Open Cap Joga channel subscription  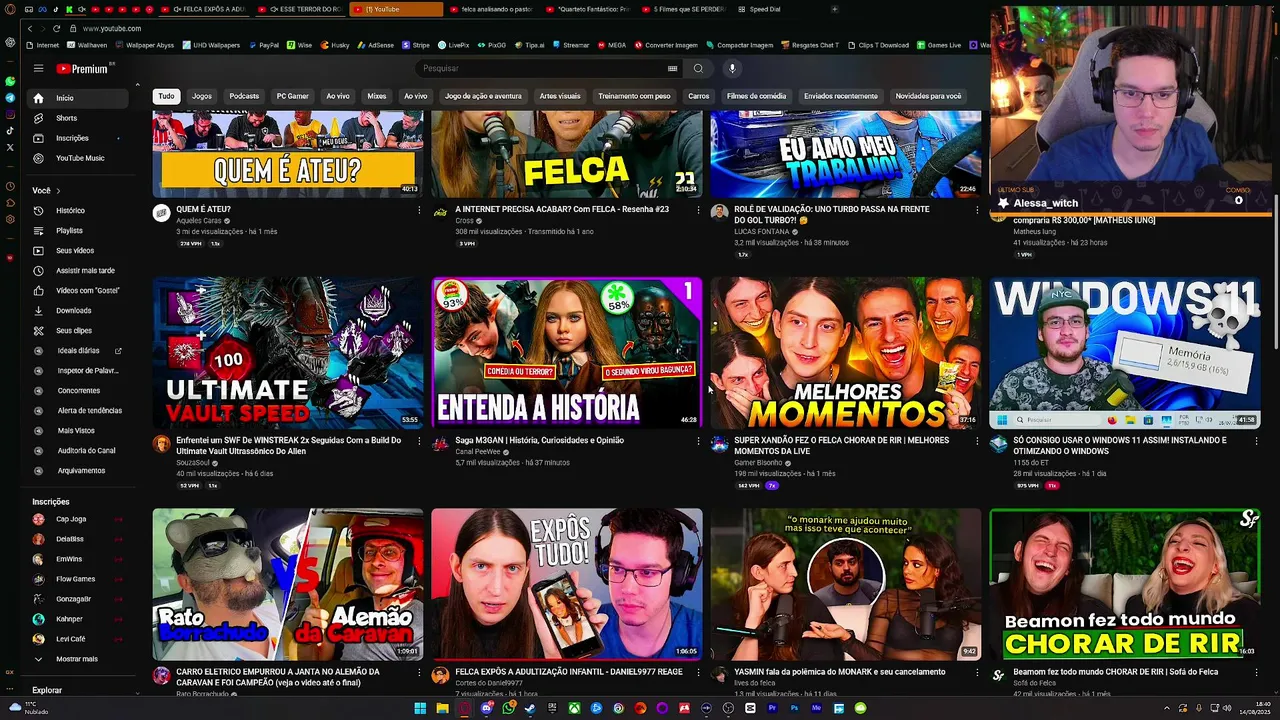click(77, 519)
